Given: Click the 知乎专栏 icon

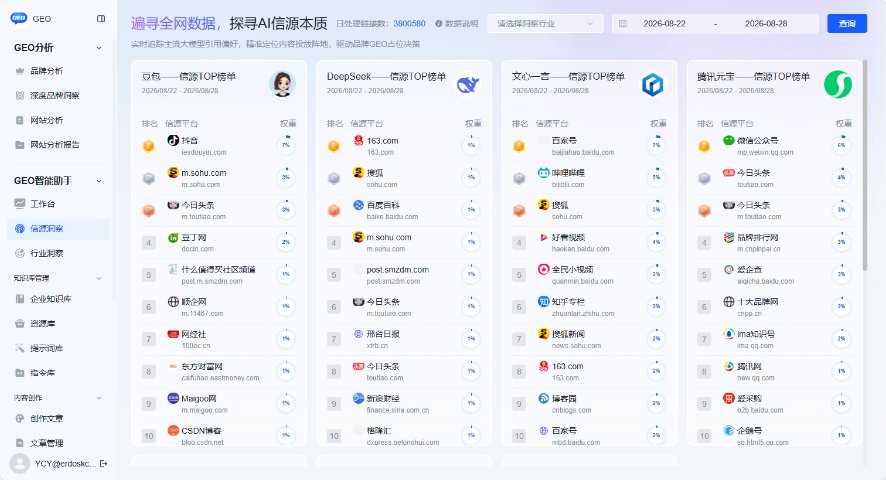Looking at the screenshot, I should 544,302.
